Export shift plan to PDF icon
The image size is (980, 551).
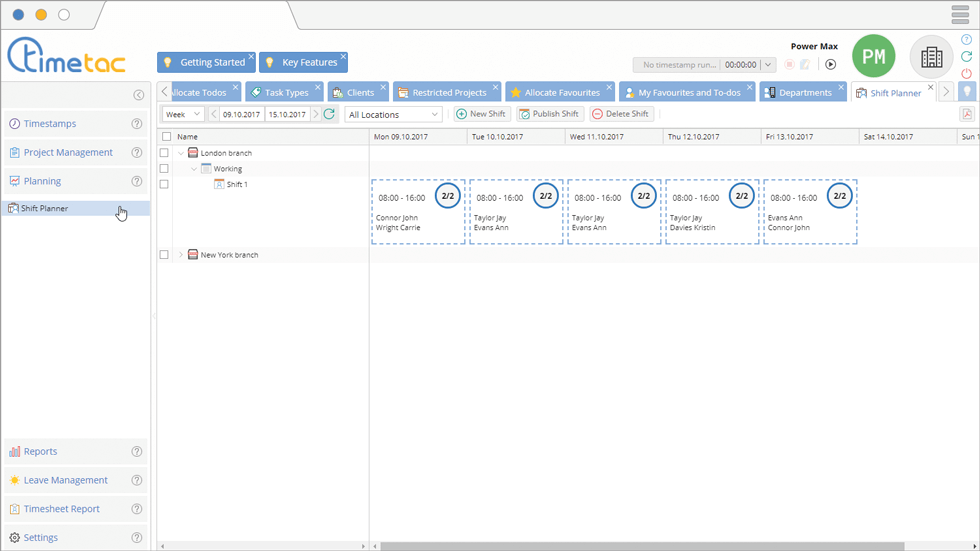967,114
